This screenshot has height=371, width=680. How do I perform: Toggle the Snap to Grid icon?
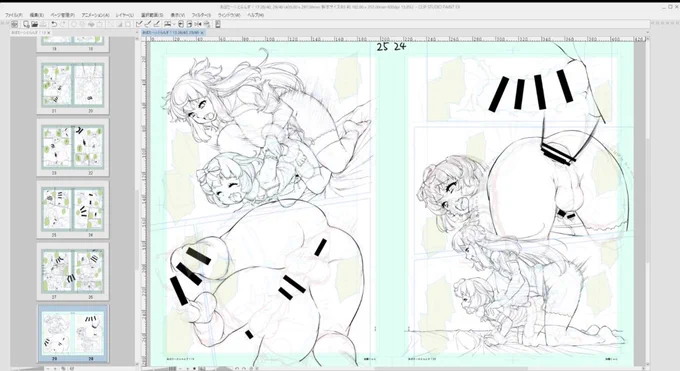tap(157, 24)
